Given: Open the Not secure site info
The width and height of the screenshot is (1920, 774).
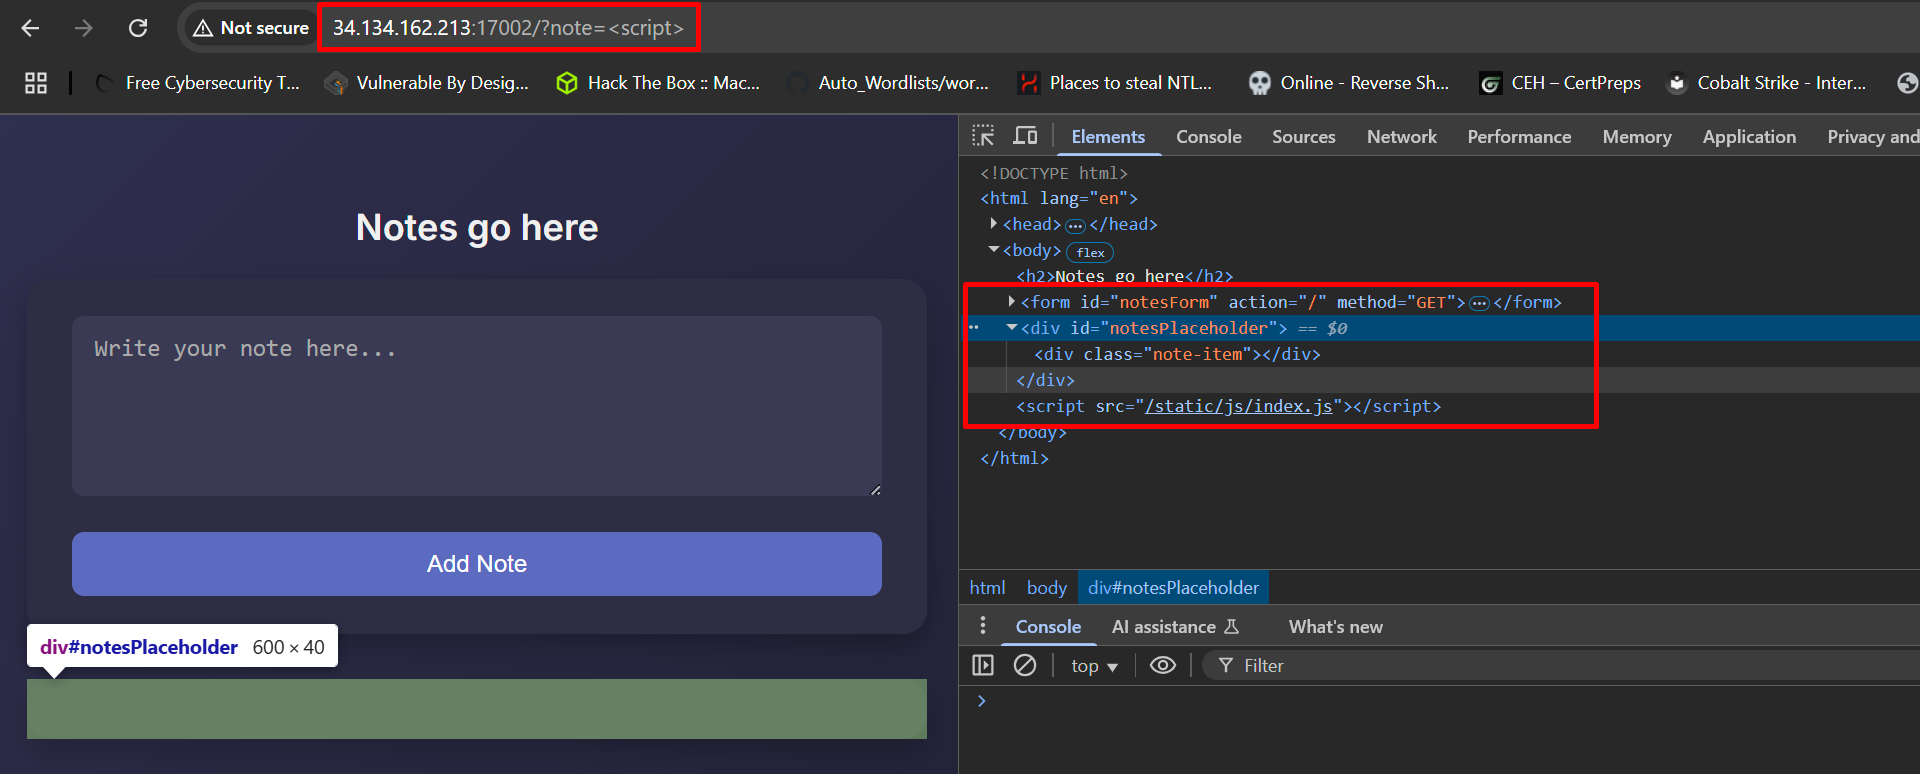Looking at the screenshot, I should [251, 28].
